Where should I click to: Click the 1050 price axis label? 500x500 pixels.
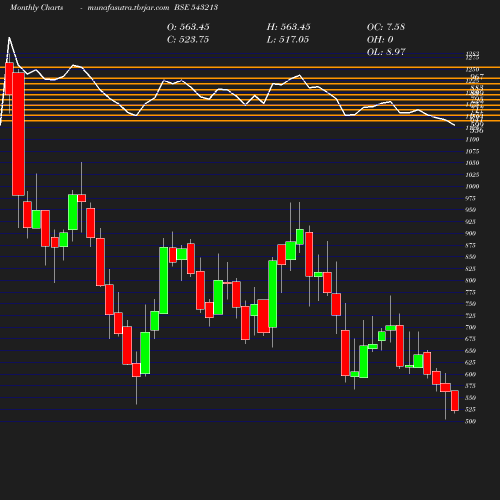472,163
